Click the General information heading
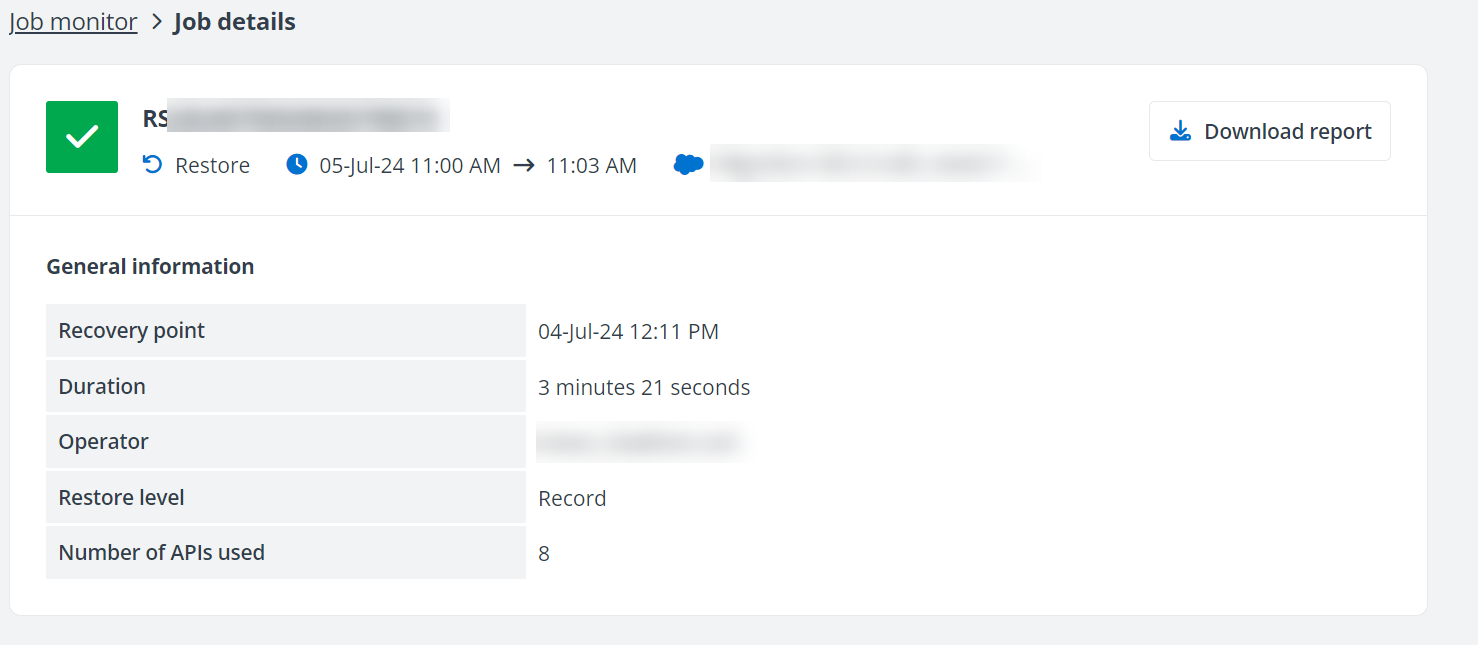Image resolution: width=1478 pixels, height=645 pixels. (150, 266)
